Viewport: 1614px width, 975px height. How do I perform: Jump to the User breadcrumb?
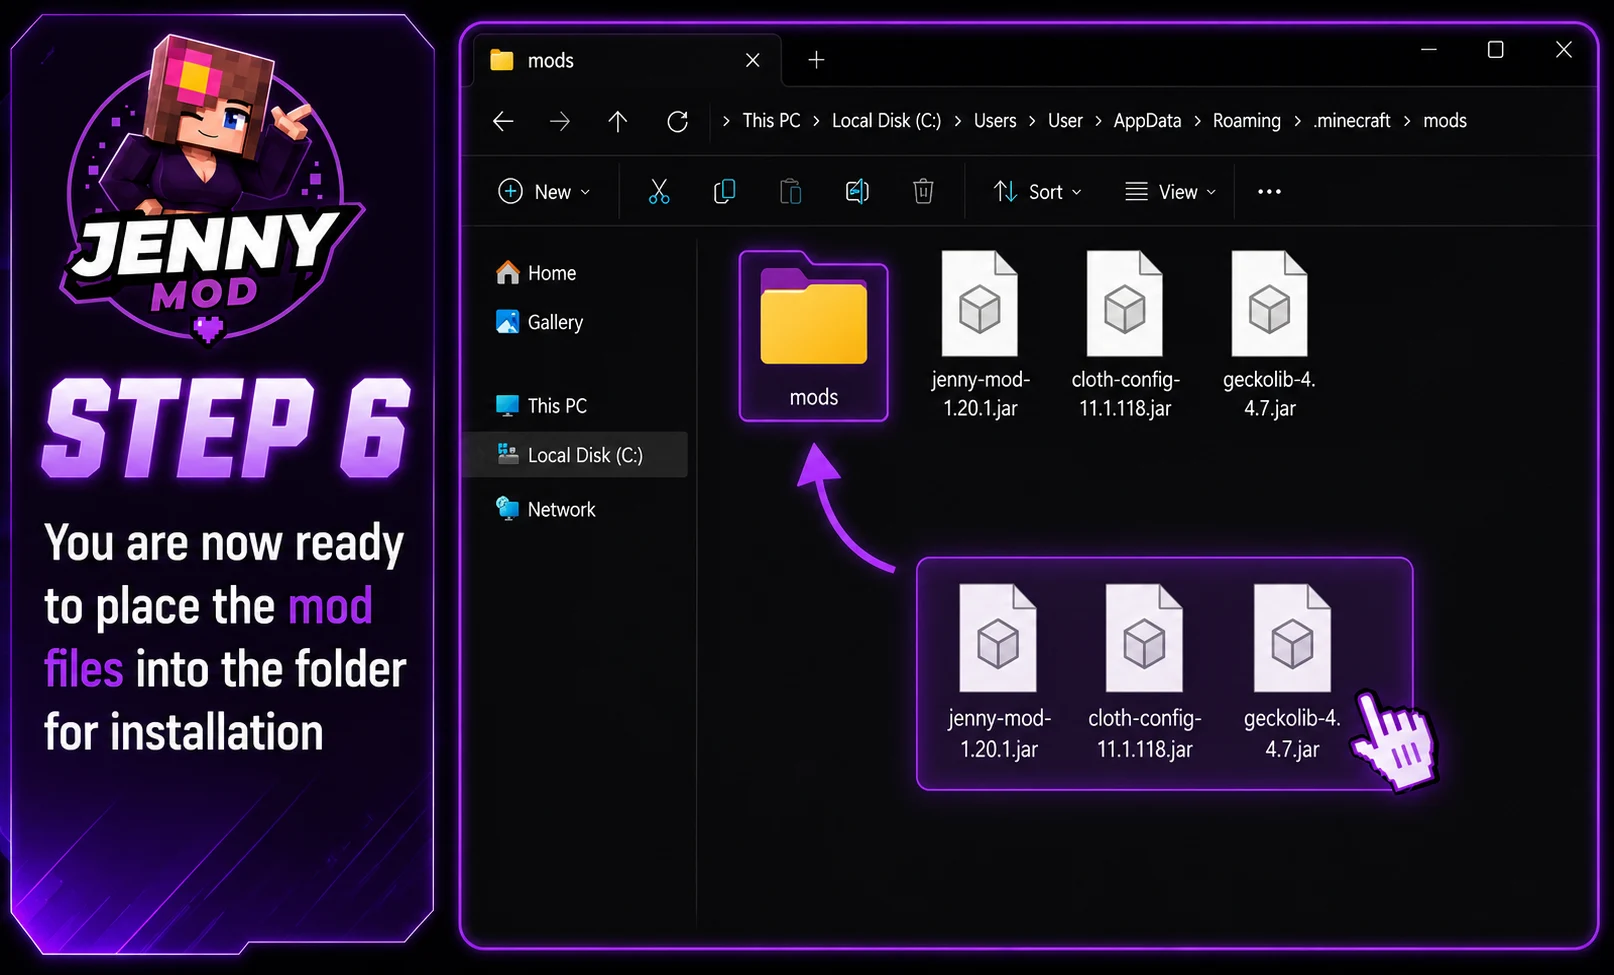click(1065, 121)
